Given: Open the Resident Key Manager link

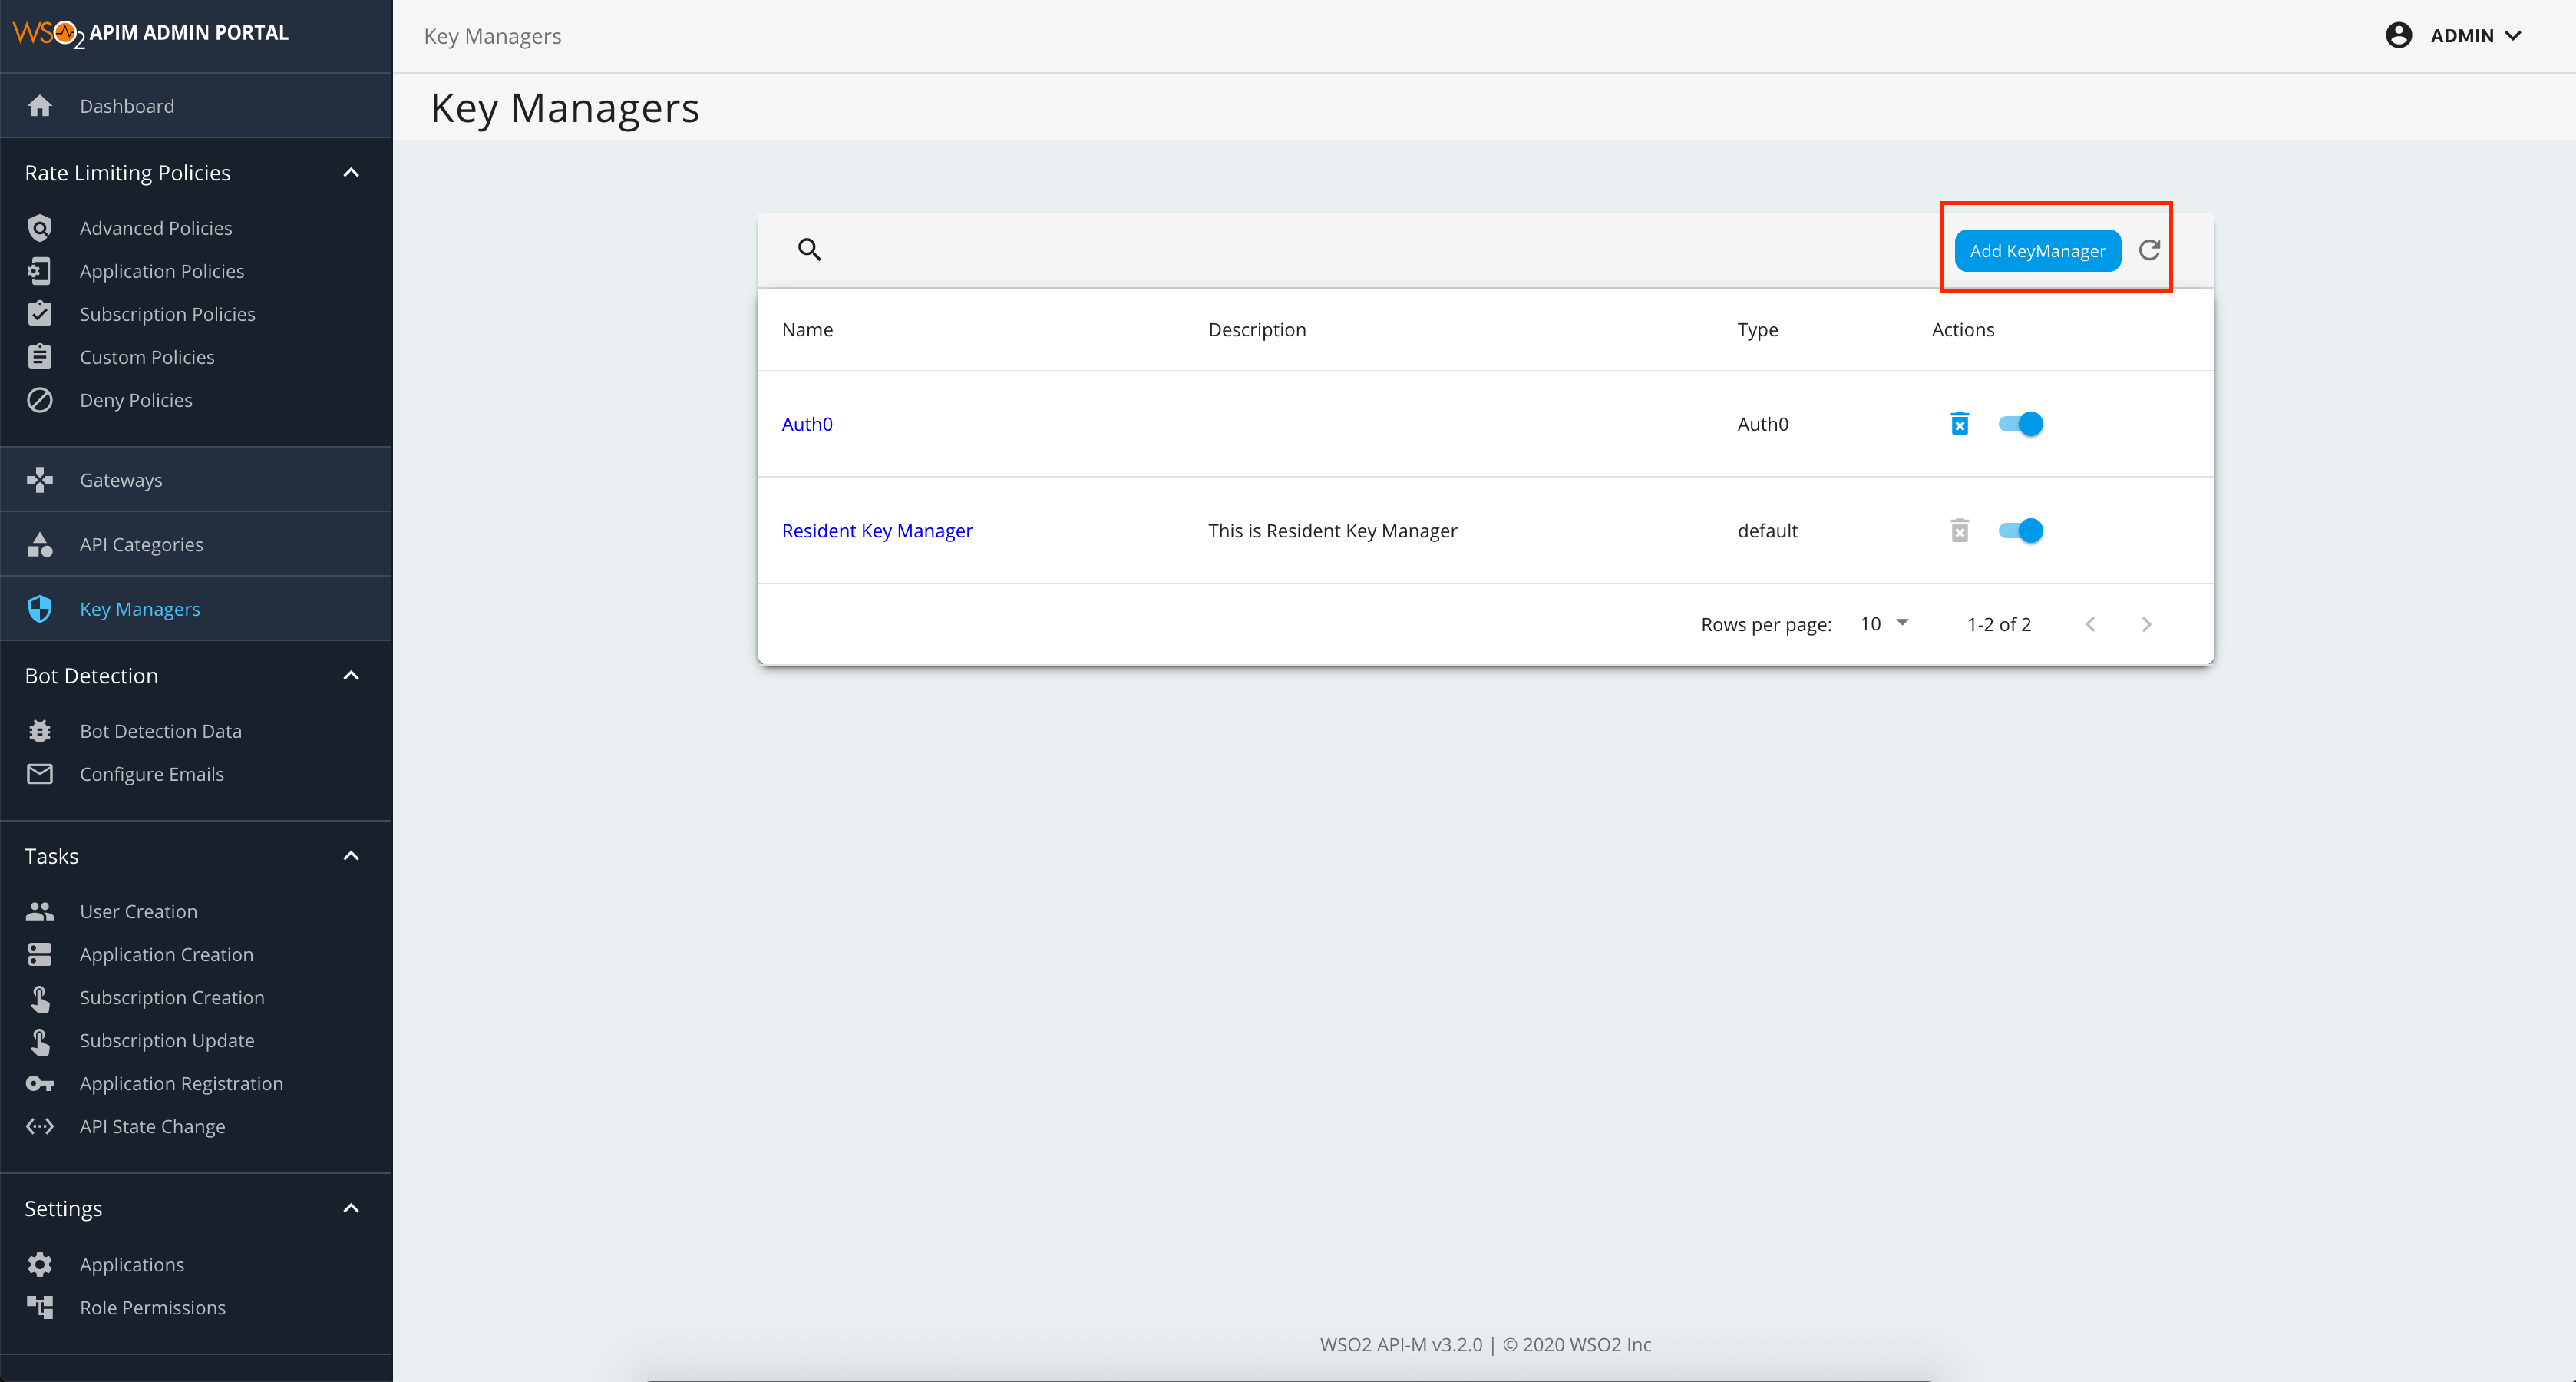Looking at the screenshot, I should point(877,531).
